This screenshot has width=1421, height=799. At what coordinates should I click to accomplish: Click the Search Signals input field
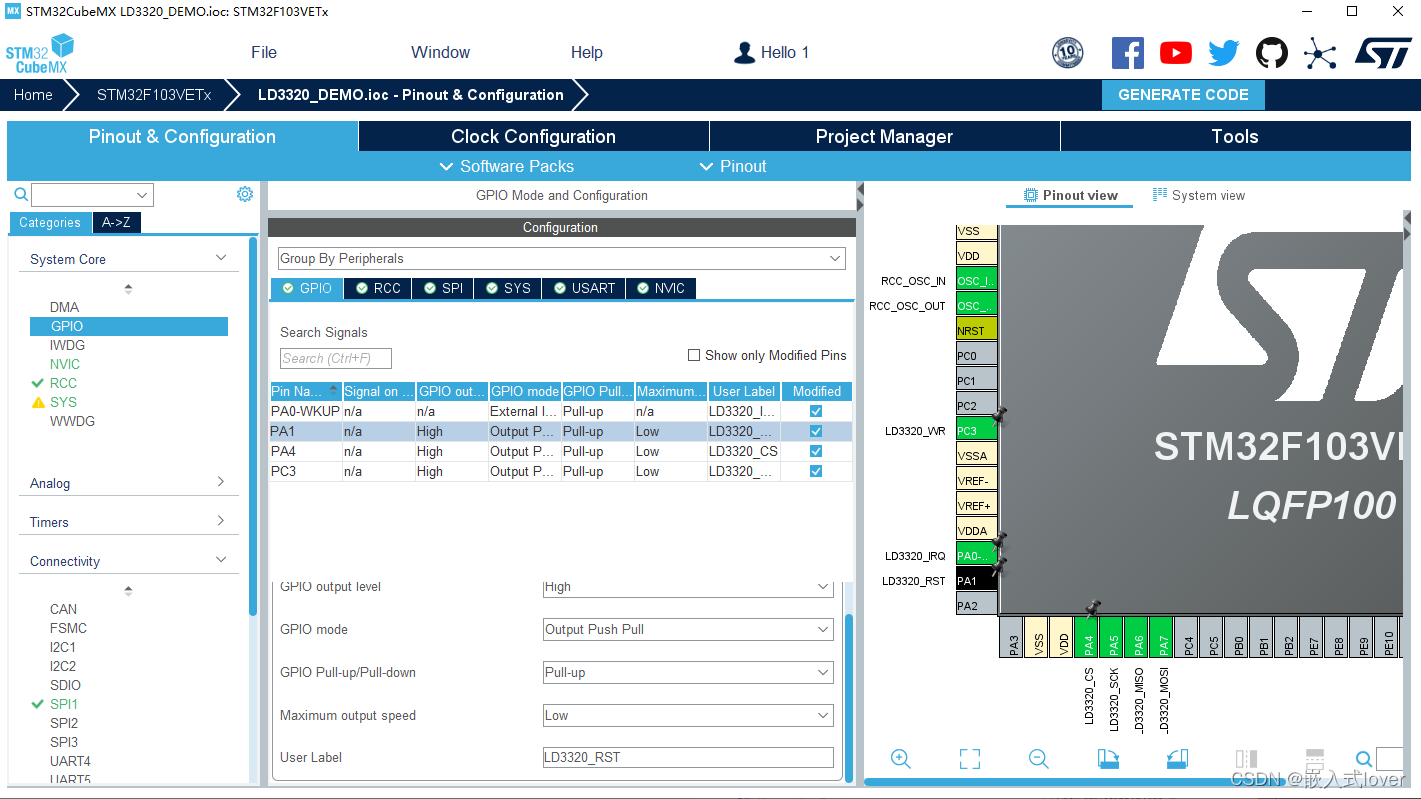coord(336,358)
